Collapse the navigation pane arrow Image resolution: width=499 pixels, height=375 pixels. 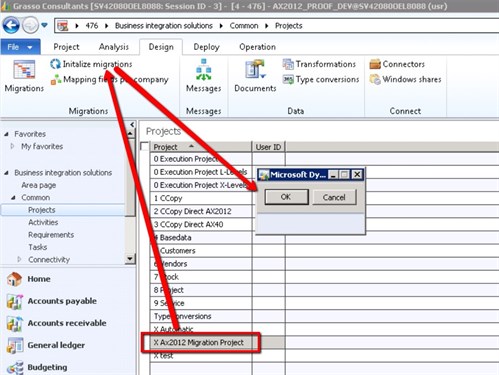[132, 125]
